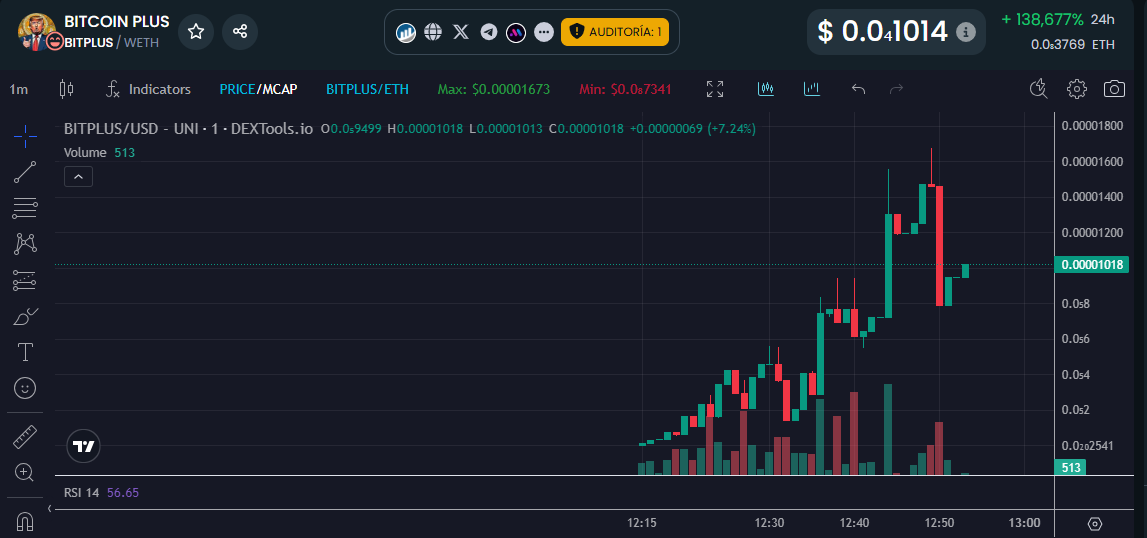The width and height of the screenshot is (1147, 538).
Task: Open the X (Twitter) social link
Action: click(460, 31)
